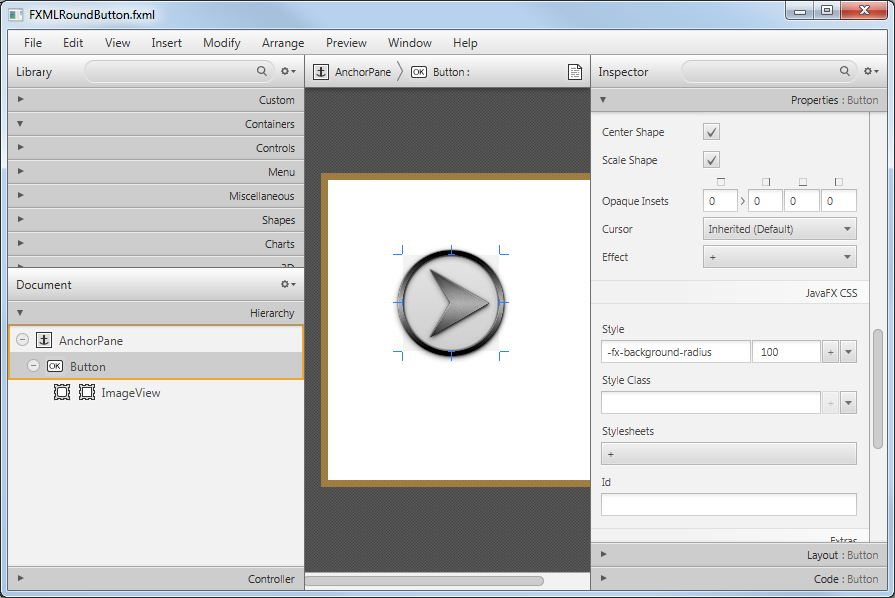Click the Inspector panel gear icon
The width and height of the screenshot is (895, 598).
click(x=870, y=71)
